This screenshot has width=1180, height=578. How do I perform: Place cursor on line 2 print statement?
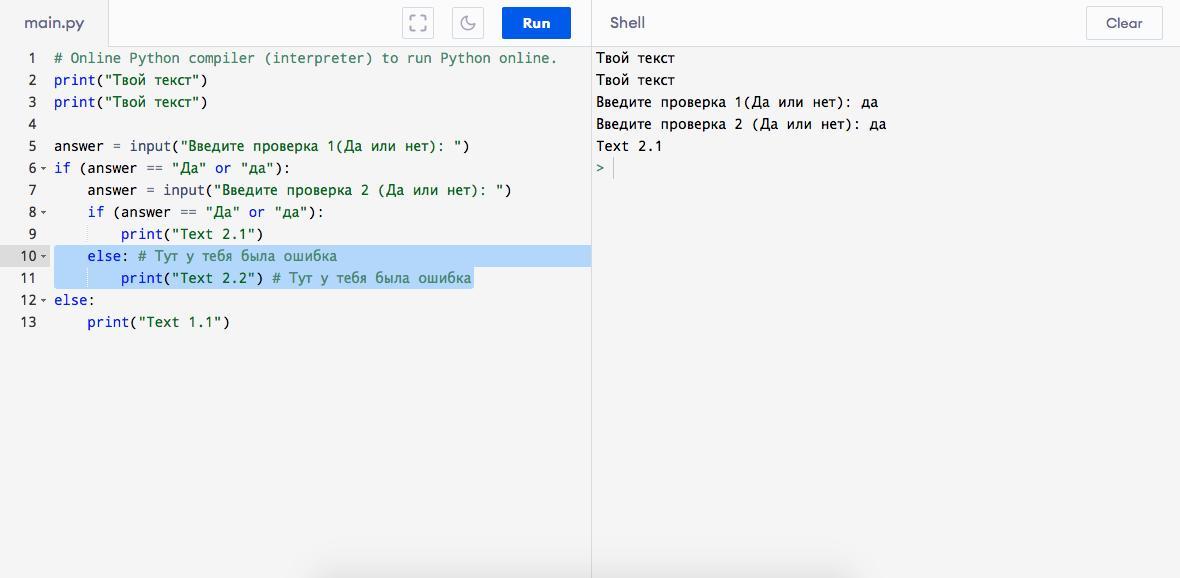pos(130,80)
